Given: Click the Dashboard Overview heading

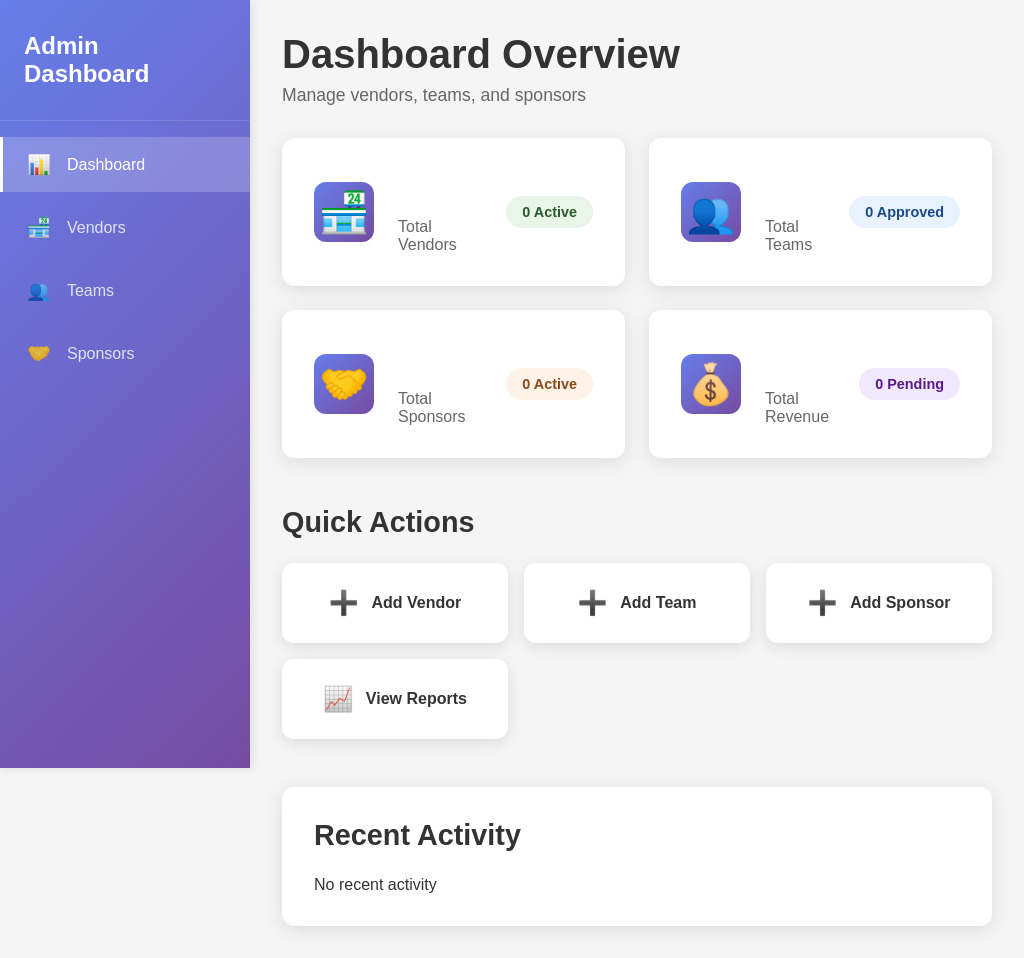Looking at the screenshot, I should coord(481,54).
